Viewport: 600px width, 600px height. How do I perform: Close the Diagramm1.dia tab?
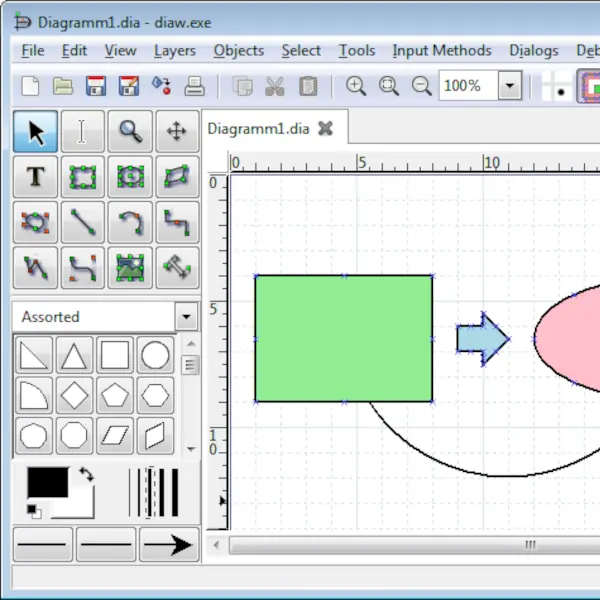coord(325,128)
